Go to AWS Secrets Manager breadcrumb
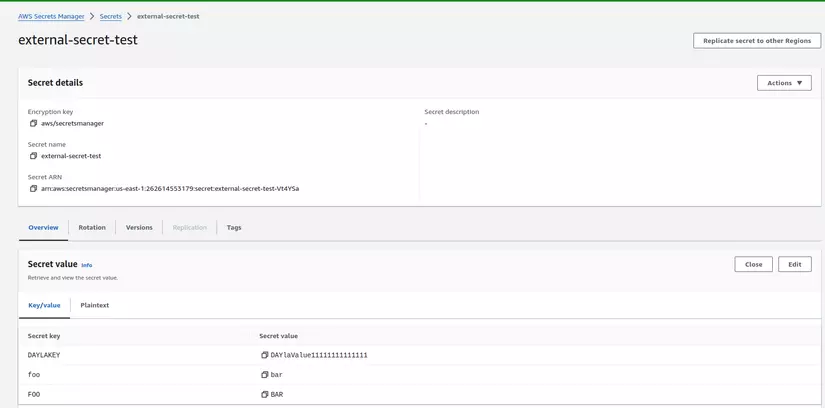This screenshot has width=825, height=408. (x=51, y=16)
